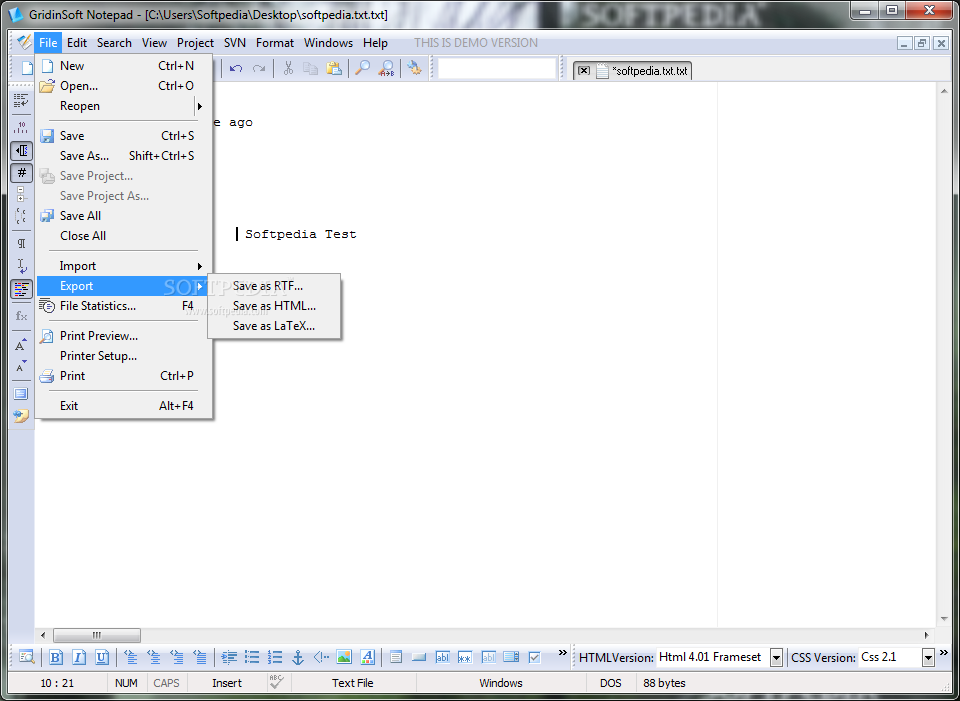The height and width of the screenshot is (701, 960).
Task: Click the Bold B icon in HTML toolbar
Action: 56,658
